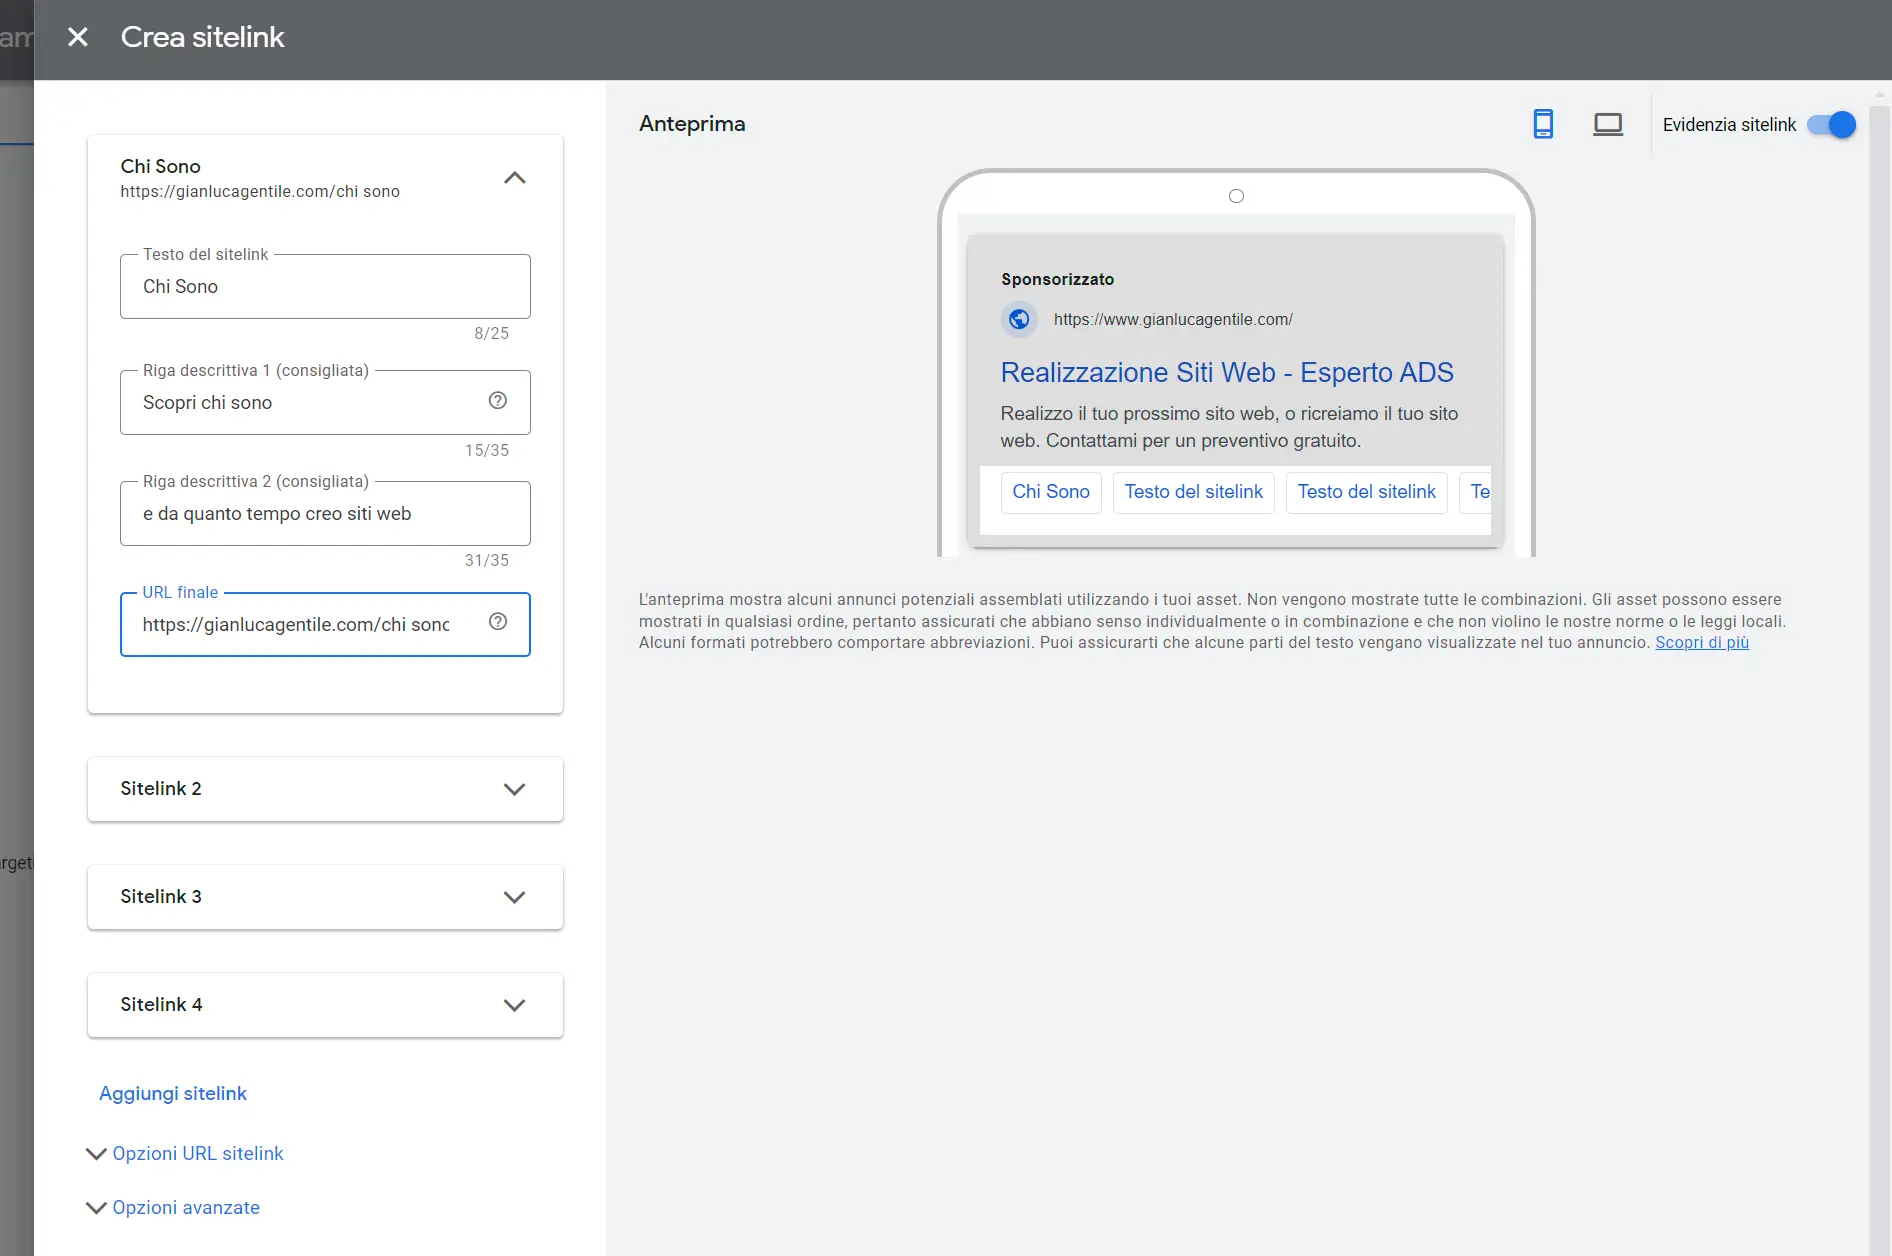Switch preview to desktop laptop icon
1892x1256 pixels.
pos(1608,124)
